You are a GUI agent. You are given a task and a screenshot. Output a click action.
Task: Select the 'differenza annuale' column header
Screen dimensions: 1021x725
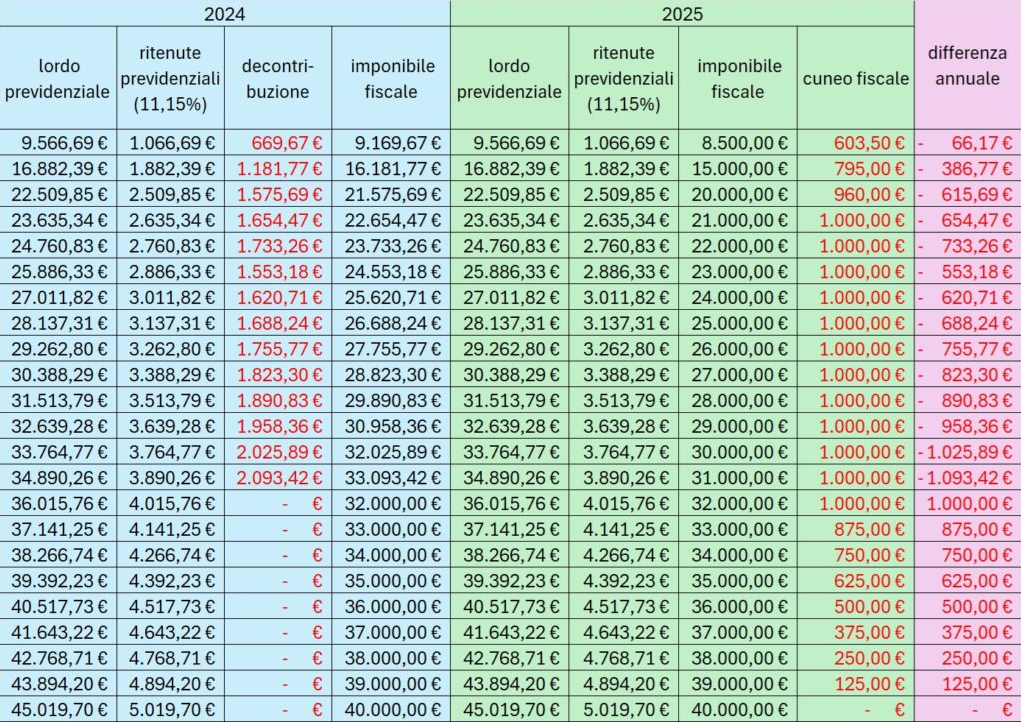pyautogui.click(x=967, y=65)
